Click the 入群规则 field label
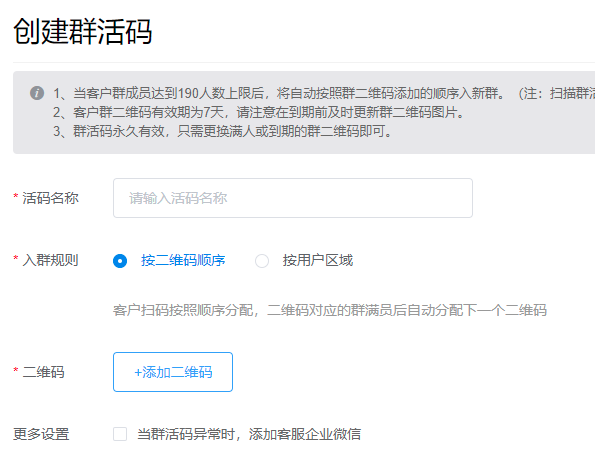Image resolution: width=595 pixels, height=476 pixels. pyautogui.click(x=50, y=260)
